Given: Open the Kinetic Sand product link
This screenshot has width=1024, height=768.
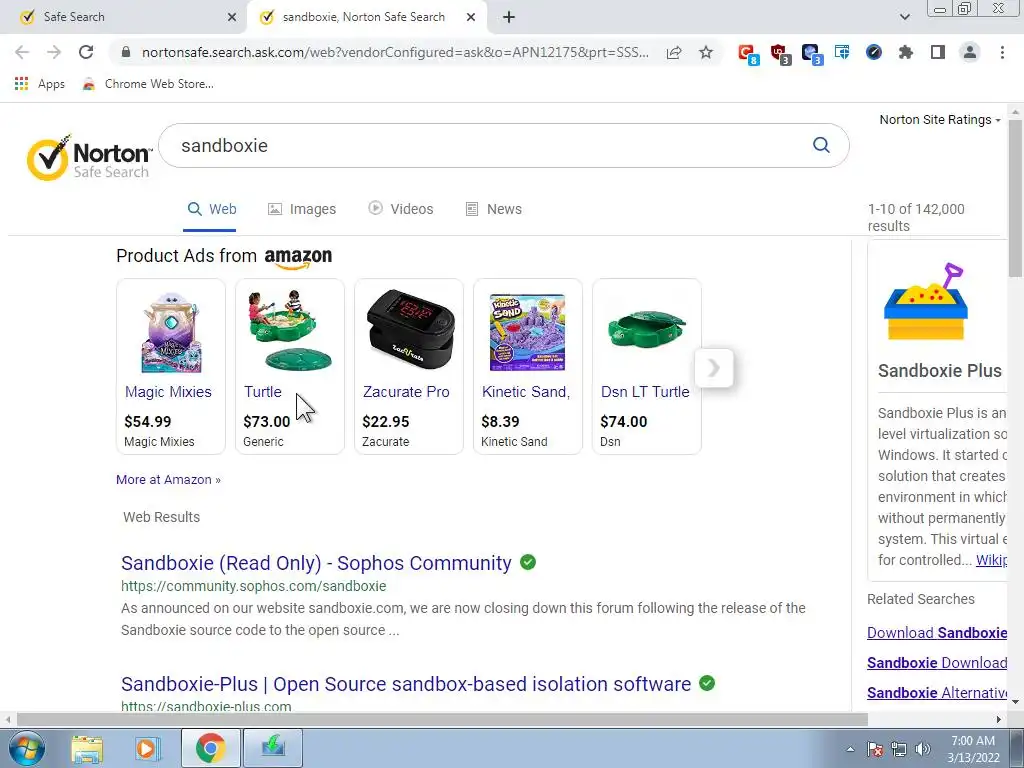Looking at the screenshot, I should [526, 392].
